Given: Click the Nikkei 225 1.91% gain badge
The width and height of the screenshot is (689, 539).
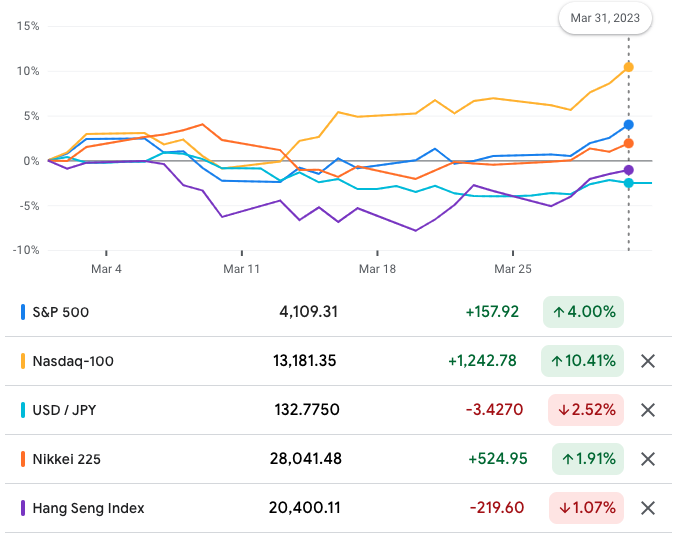Looking at the screenshot, I should (x=588, y=459).
